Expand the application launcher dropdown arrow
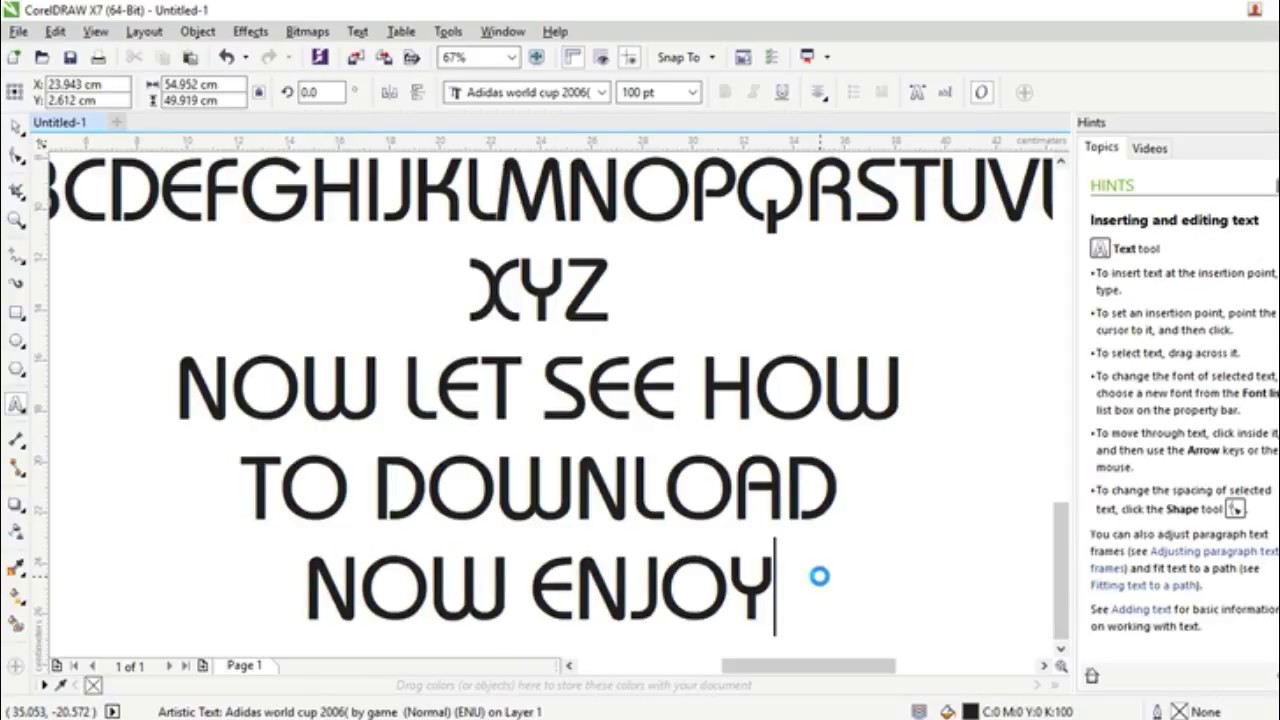 click(x=827, y=58)
